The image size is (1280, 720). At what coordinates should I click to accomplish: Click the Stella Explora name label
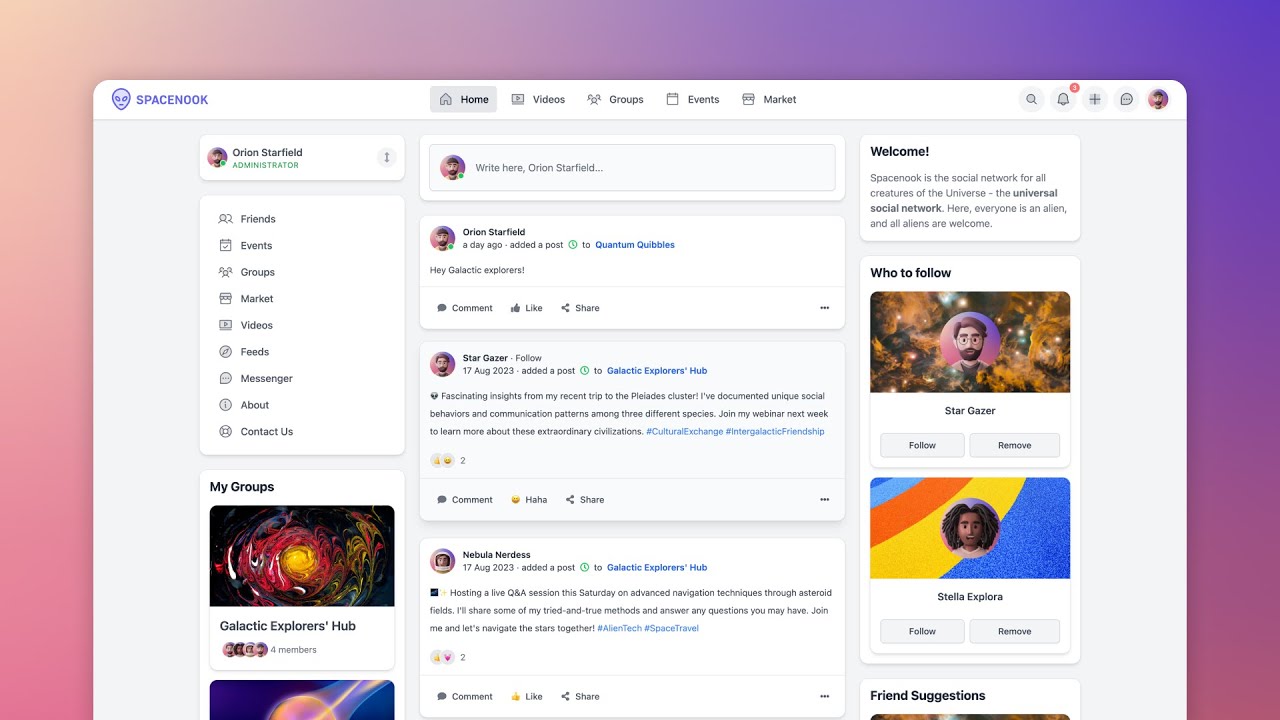pyautogui.click(x=970, y=597)
